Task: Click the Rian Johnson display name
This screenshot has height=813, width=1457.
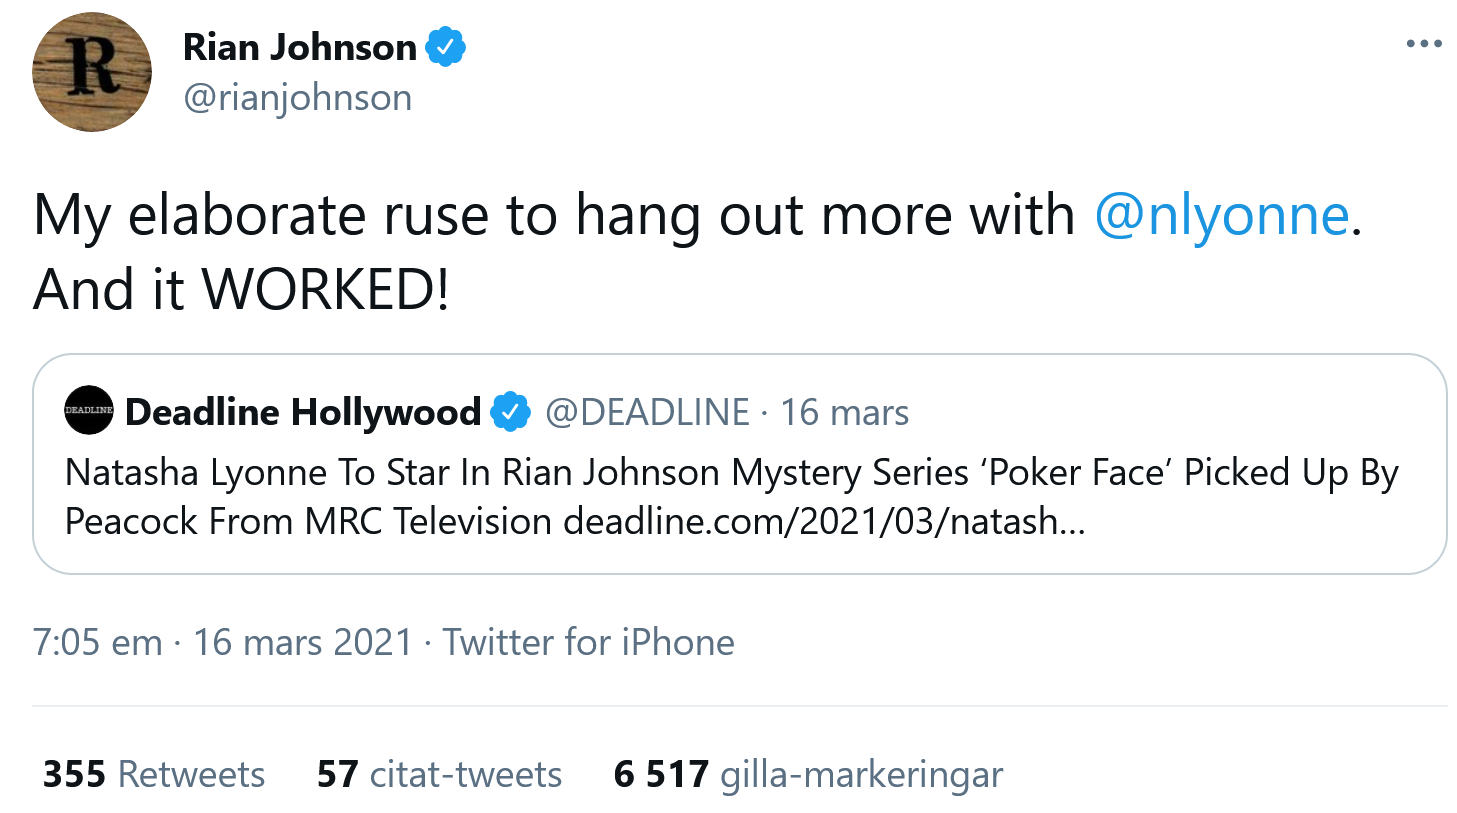Action: point(298,45)
